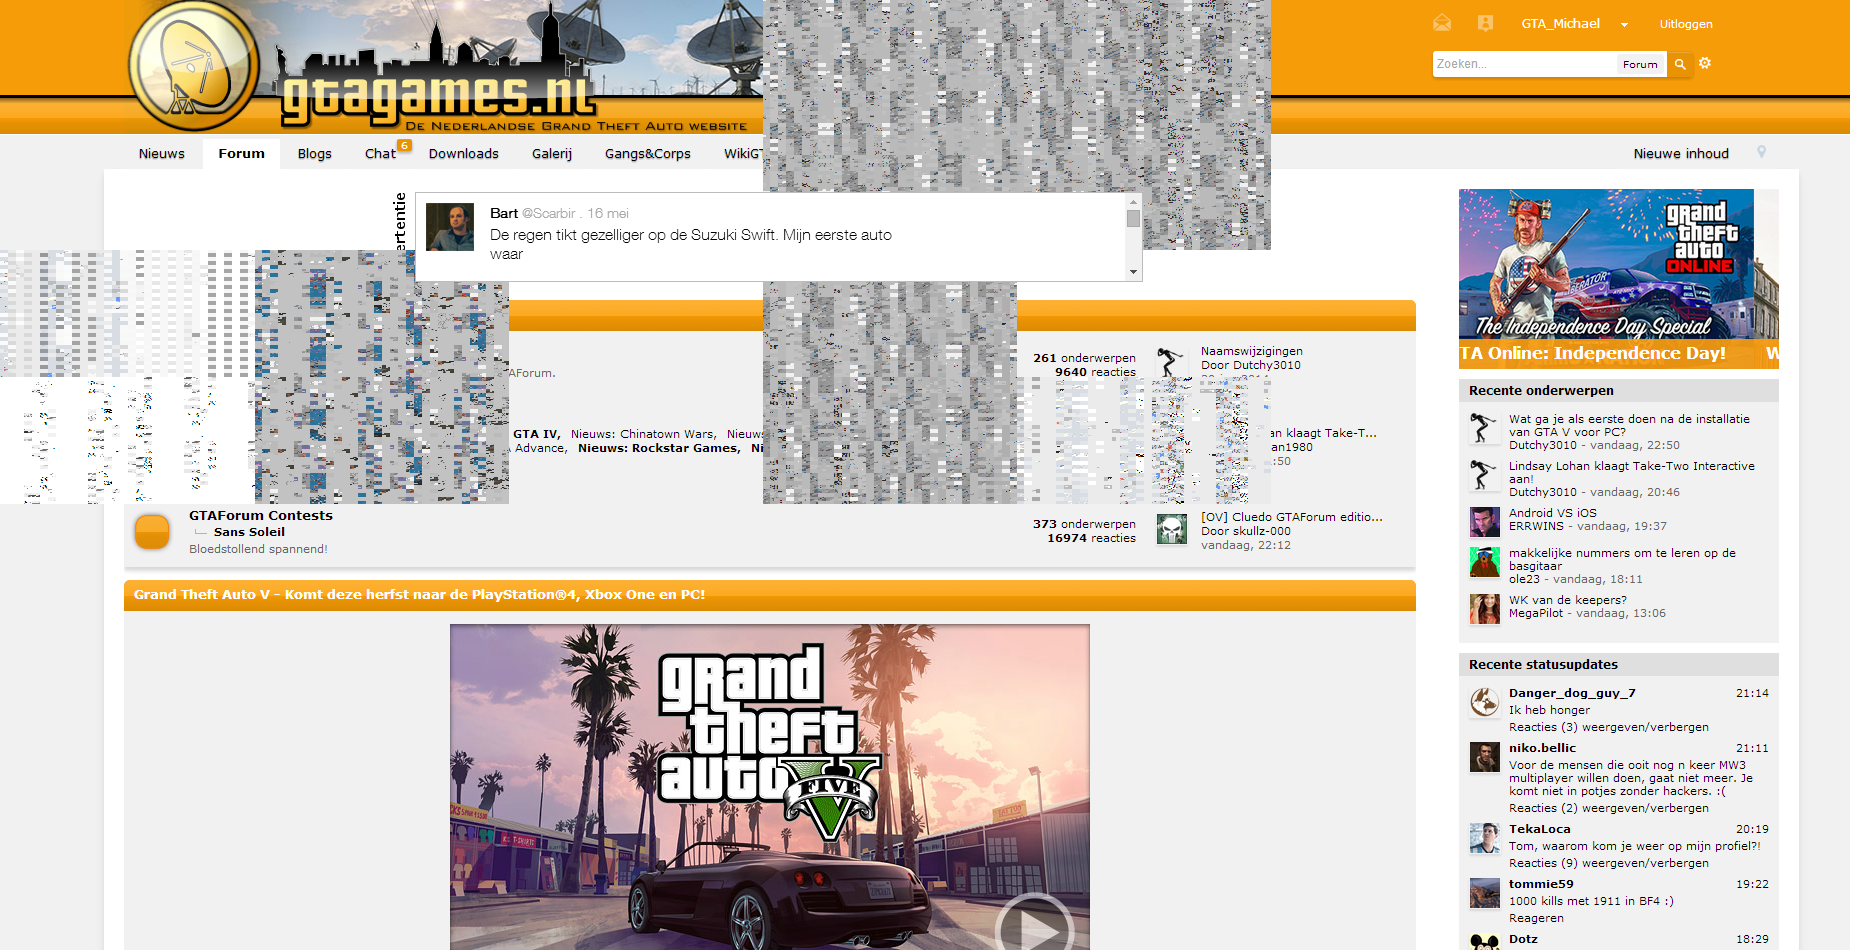Viewport: 1850px width, 950px height.
Task: Open the Dotz profile link
Action: click(x=1523, y=939)
